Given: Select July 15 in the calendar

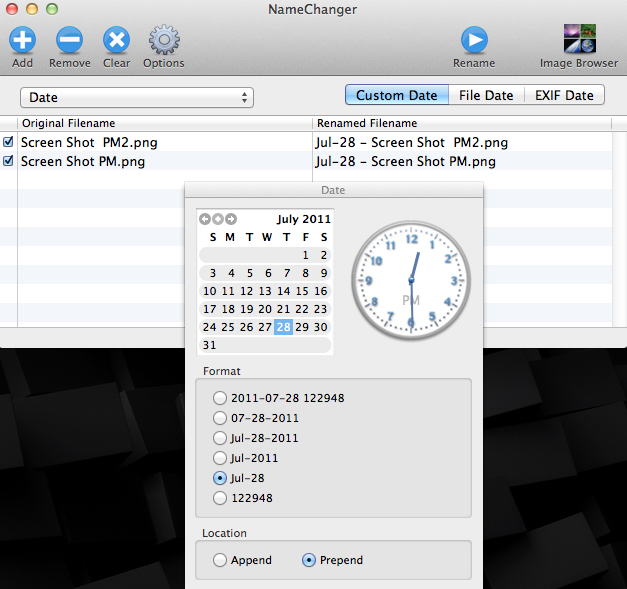Looking at the screenshot, I should [x=302, y=291].
